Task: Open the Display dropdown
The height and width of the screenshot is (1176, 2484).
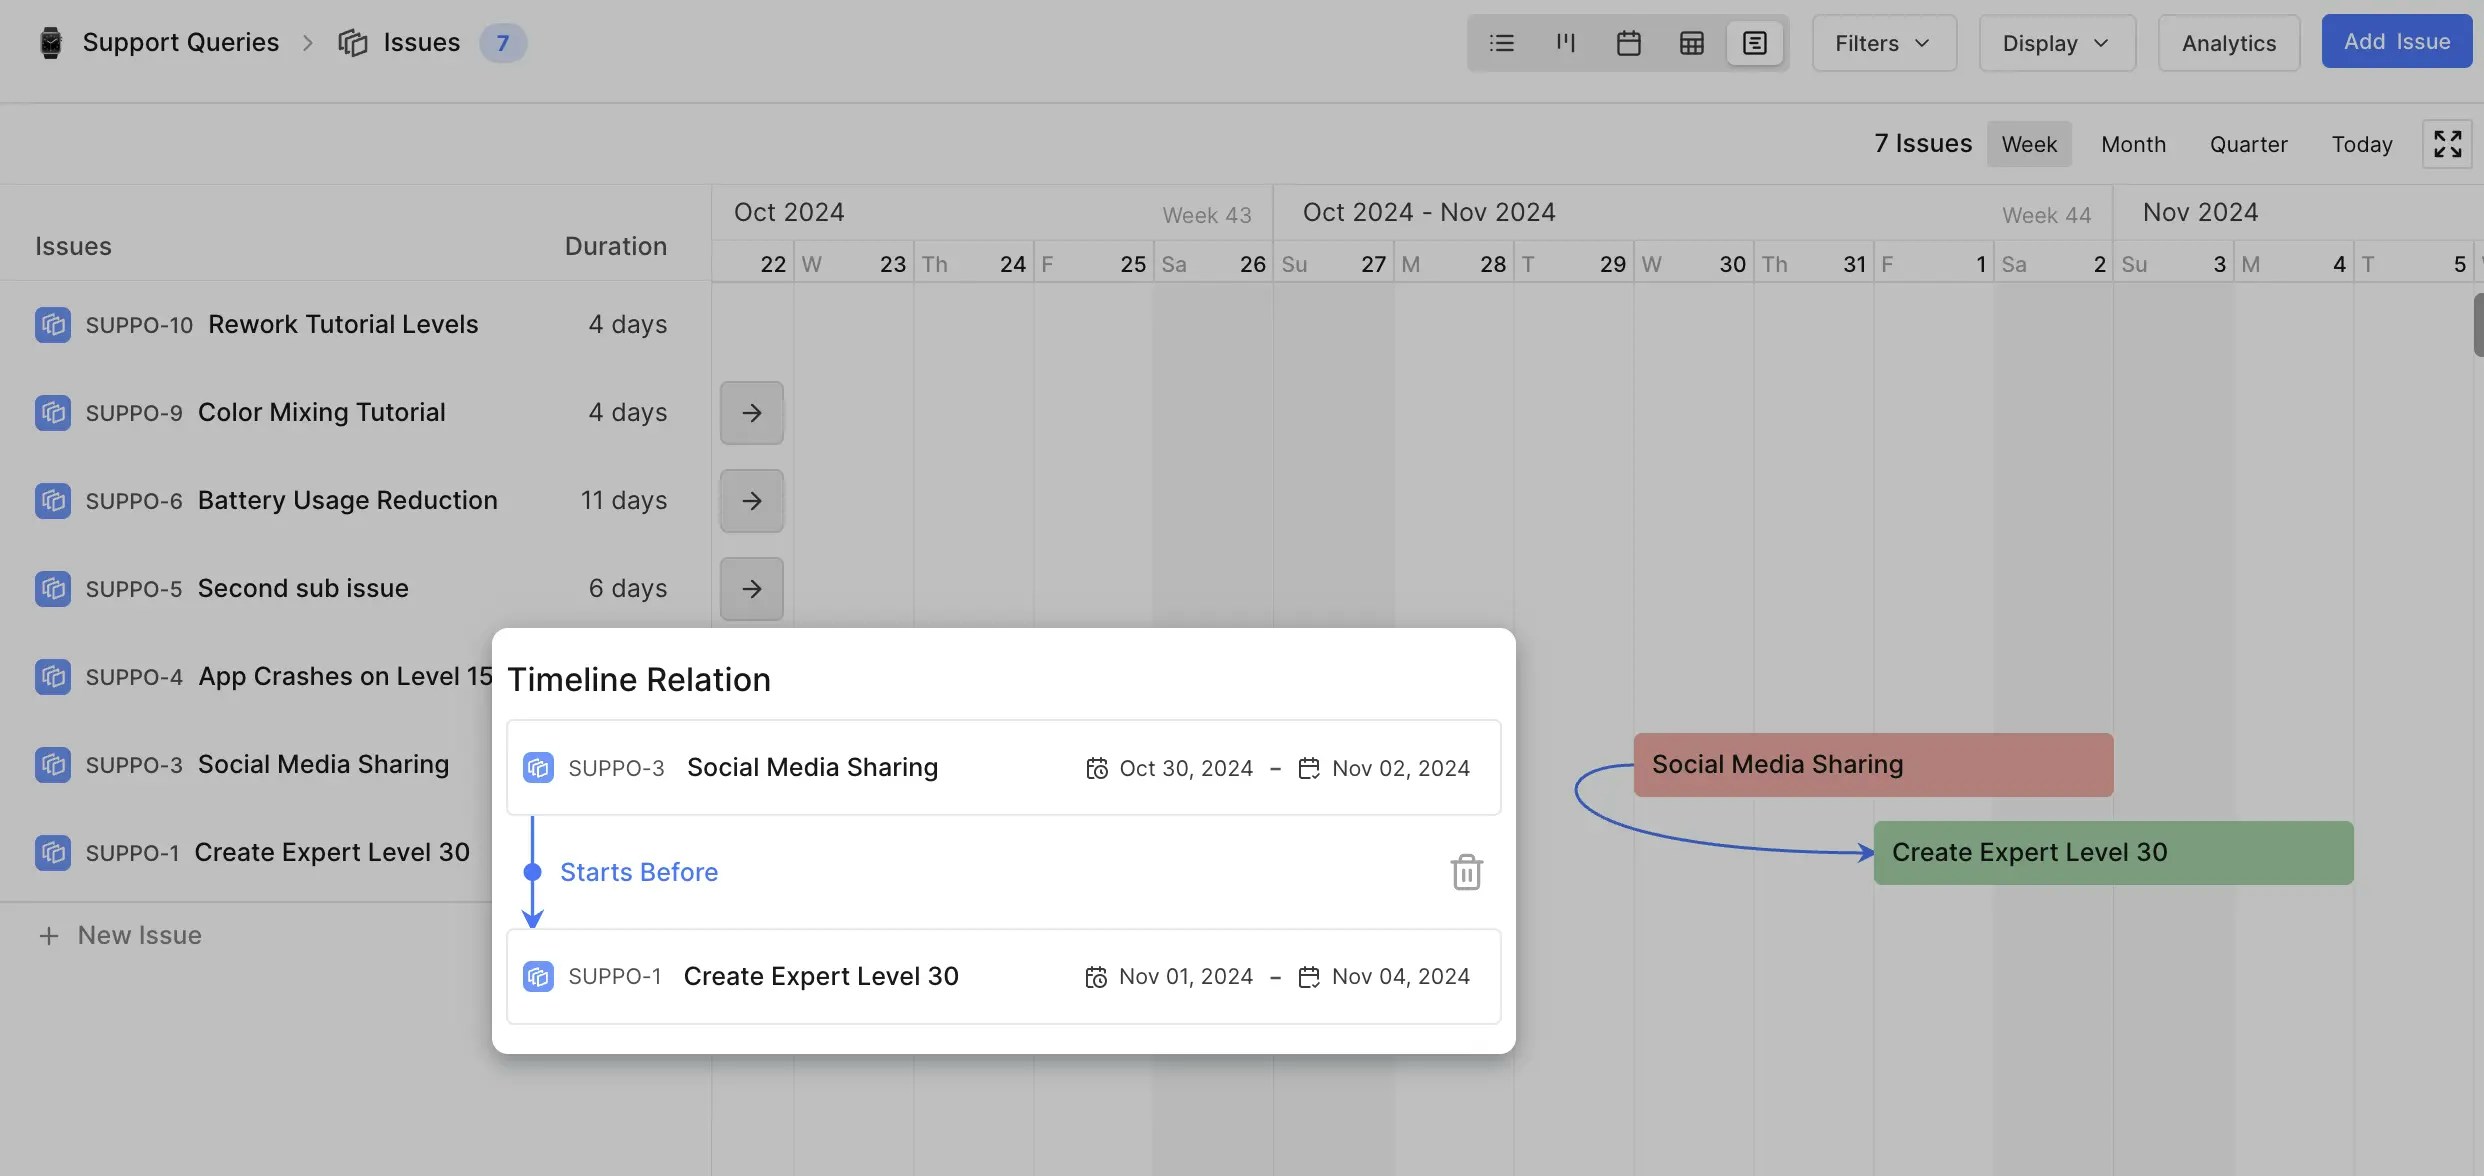Action: pos(2056,43)
